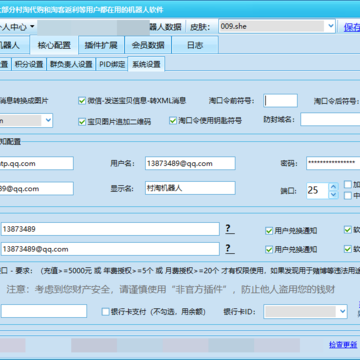Image resolution: width=360 pixels, height=360 pixels.
Task: Expand the 银行卡ID dropdown
Action: tap(342, 312)
